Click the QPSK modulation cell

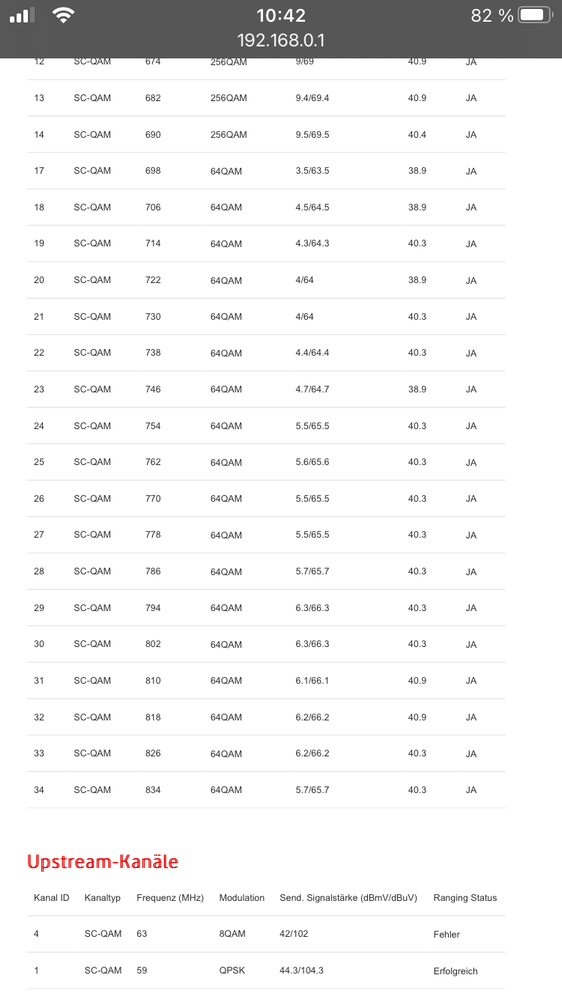pos(232,971)
